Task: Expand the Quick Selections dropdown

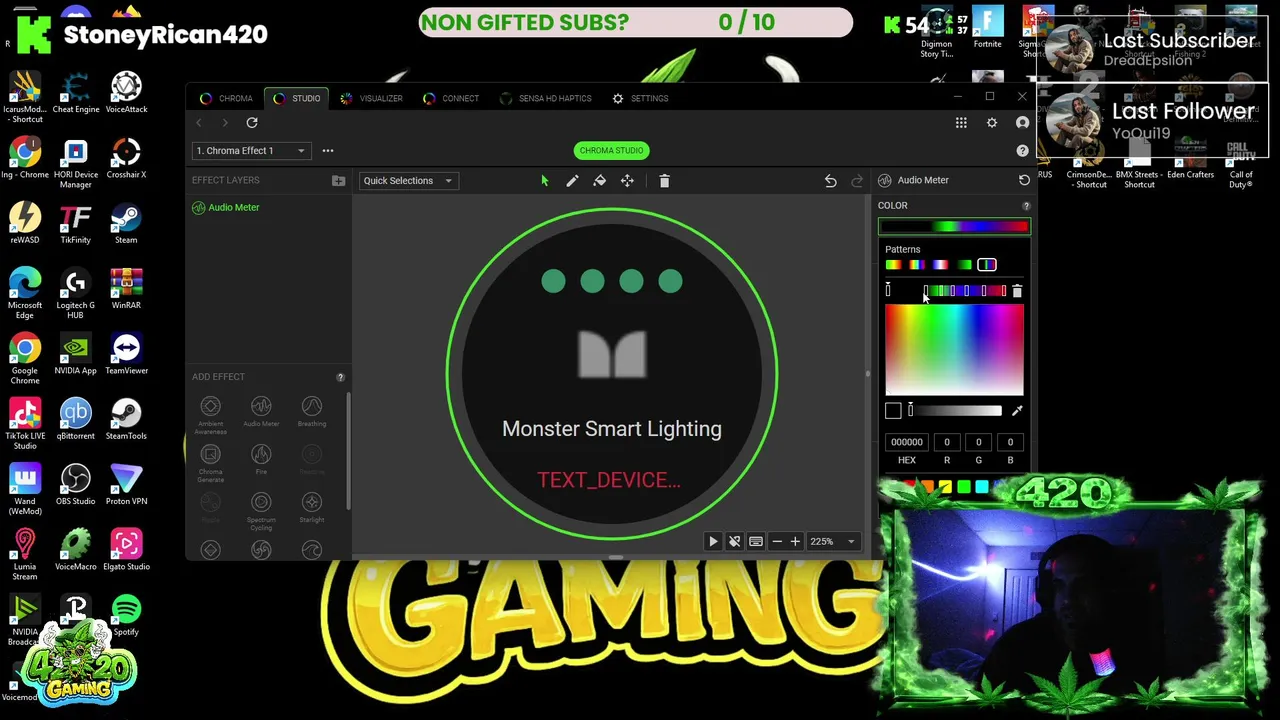Action: tap(408, 181)
